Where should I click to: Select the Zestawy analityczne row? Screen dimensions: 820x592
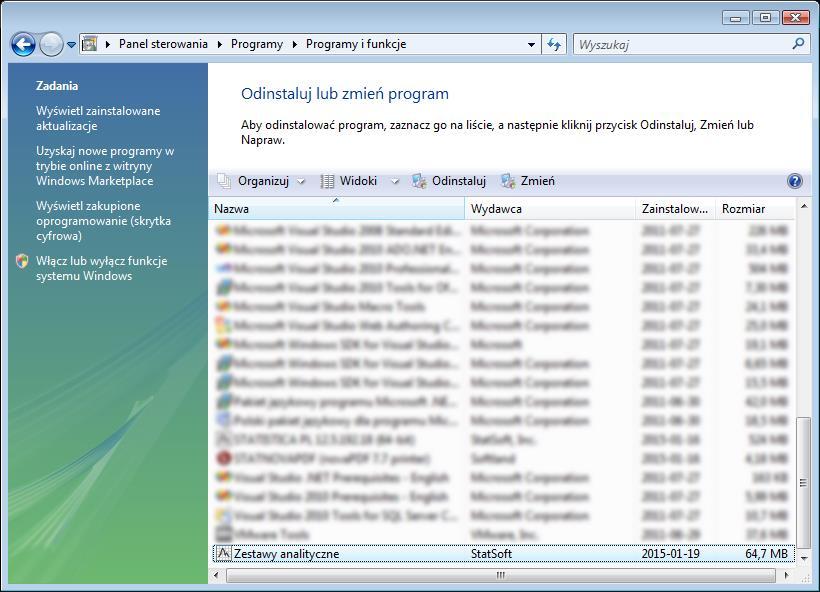(504, 553)
